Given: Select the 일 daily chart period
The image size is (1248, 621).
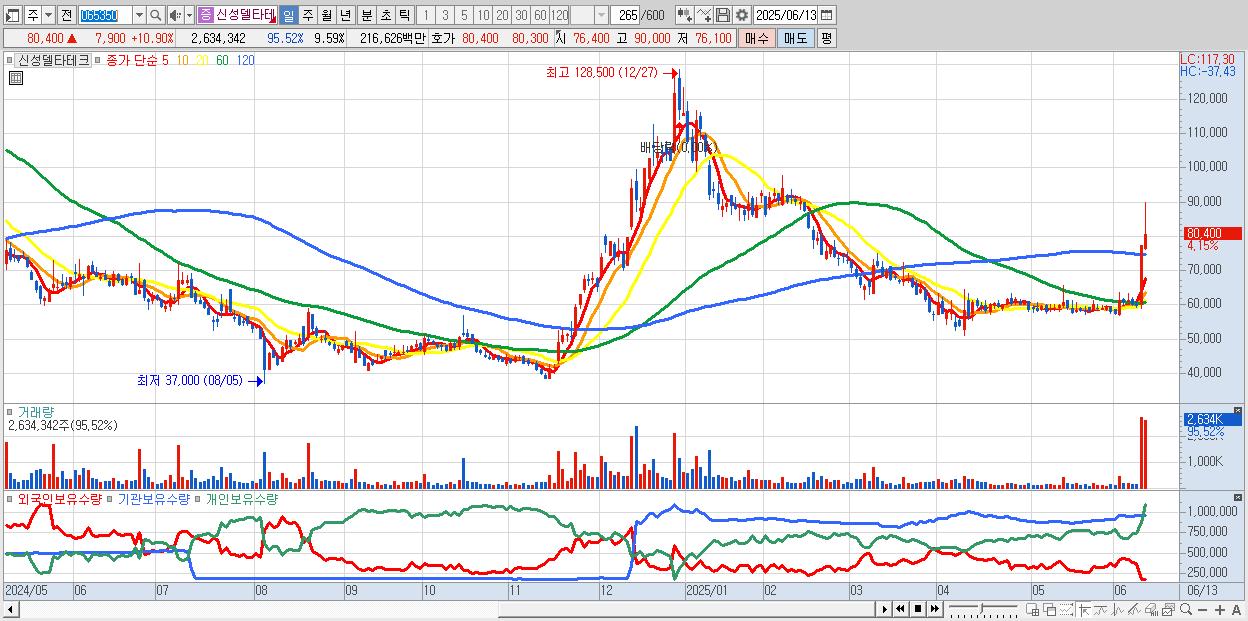Looking at the screenshot, I should pos(289,15).
